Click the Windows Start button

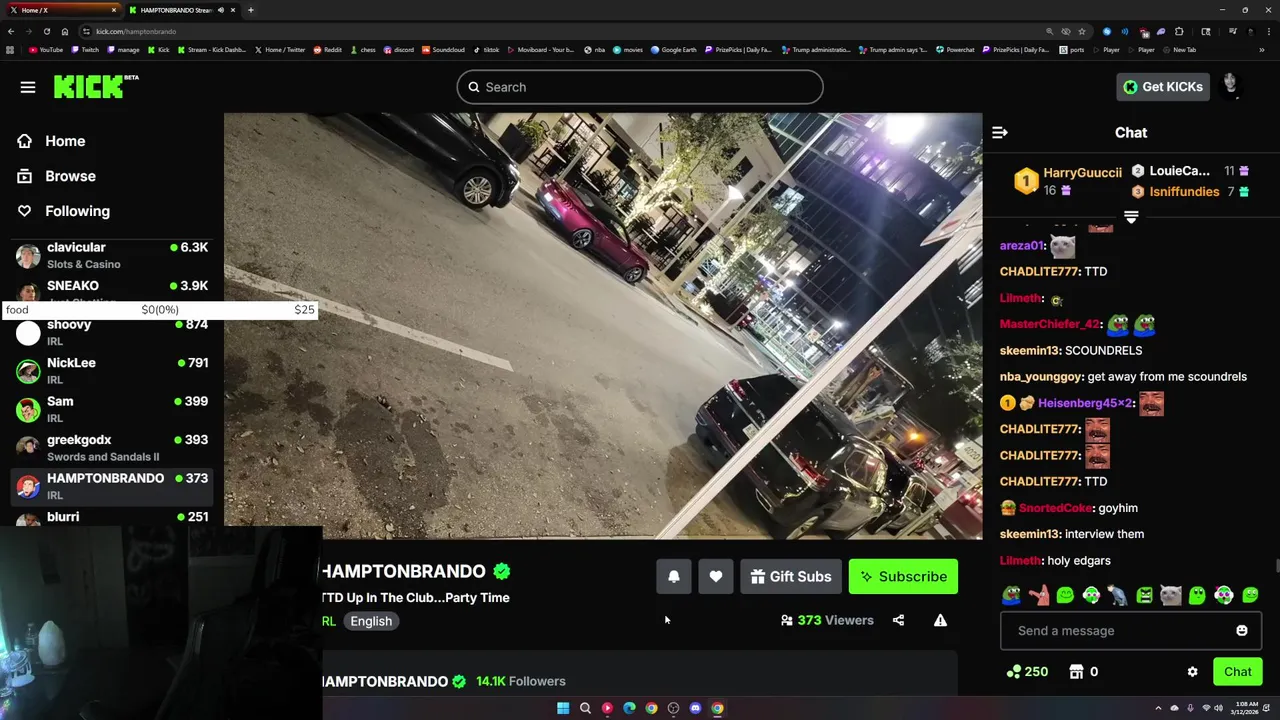point(563,708)
